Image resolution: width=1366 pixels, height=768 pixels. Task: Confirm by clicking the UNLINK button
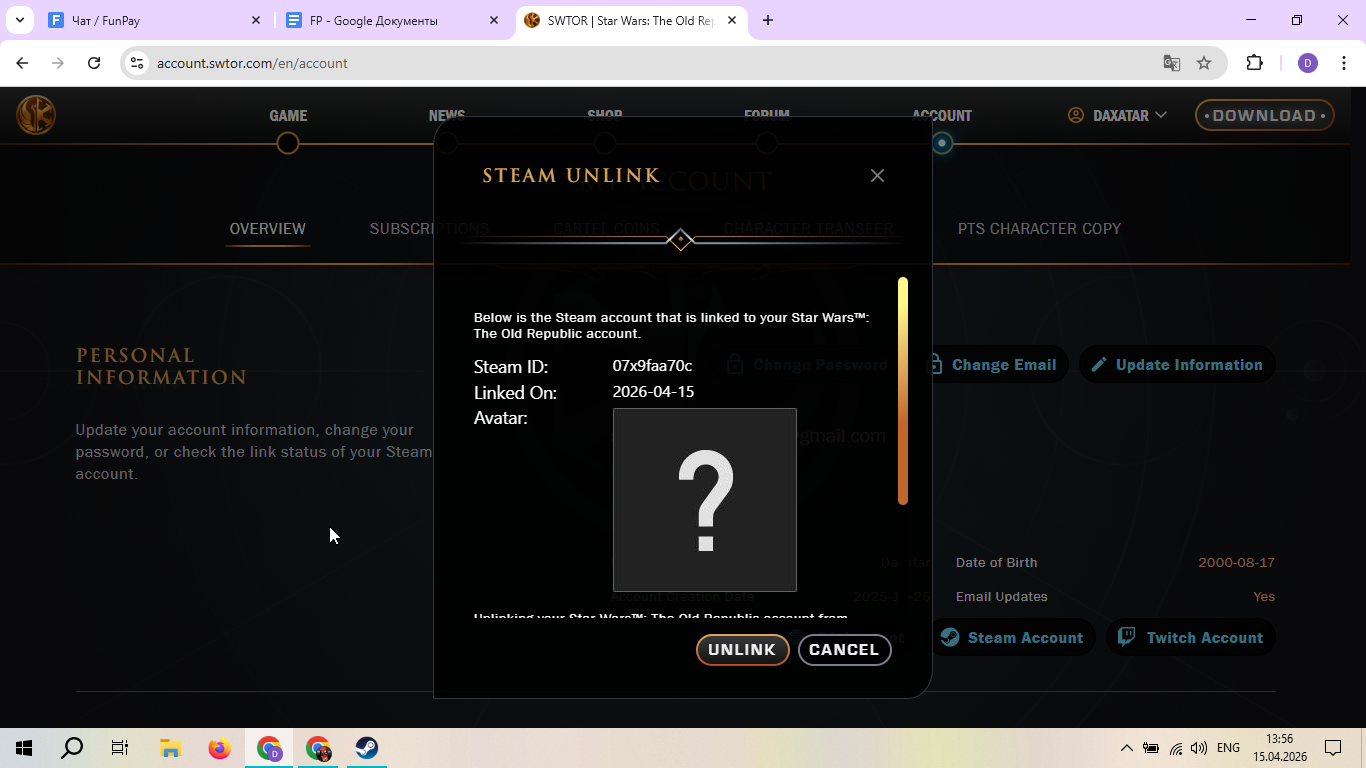tap(742, 650)
